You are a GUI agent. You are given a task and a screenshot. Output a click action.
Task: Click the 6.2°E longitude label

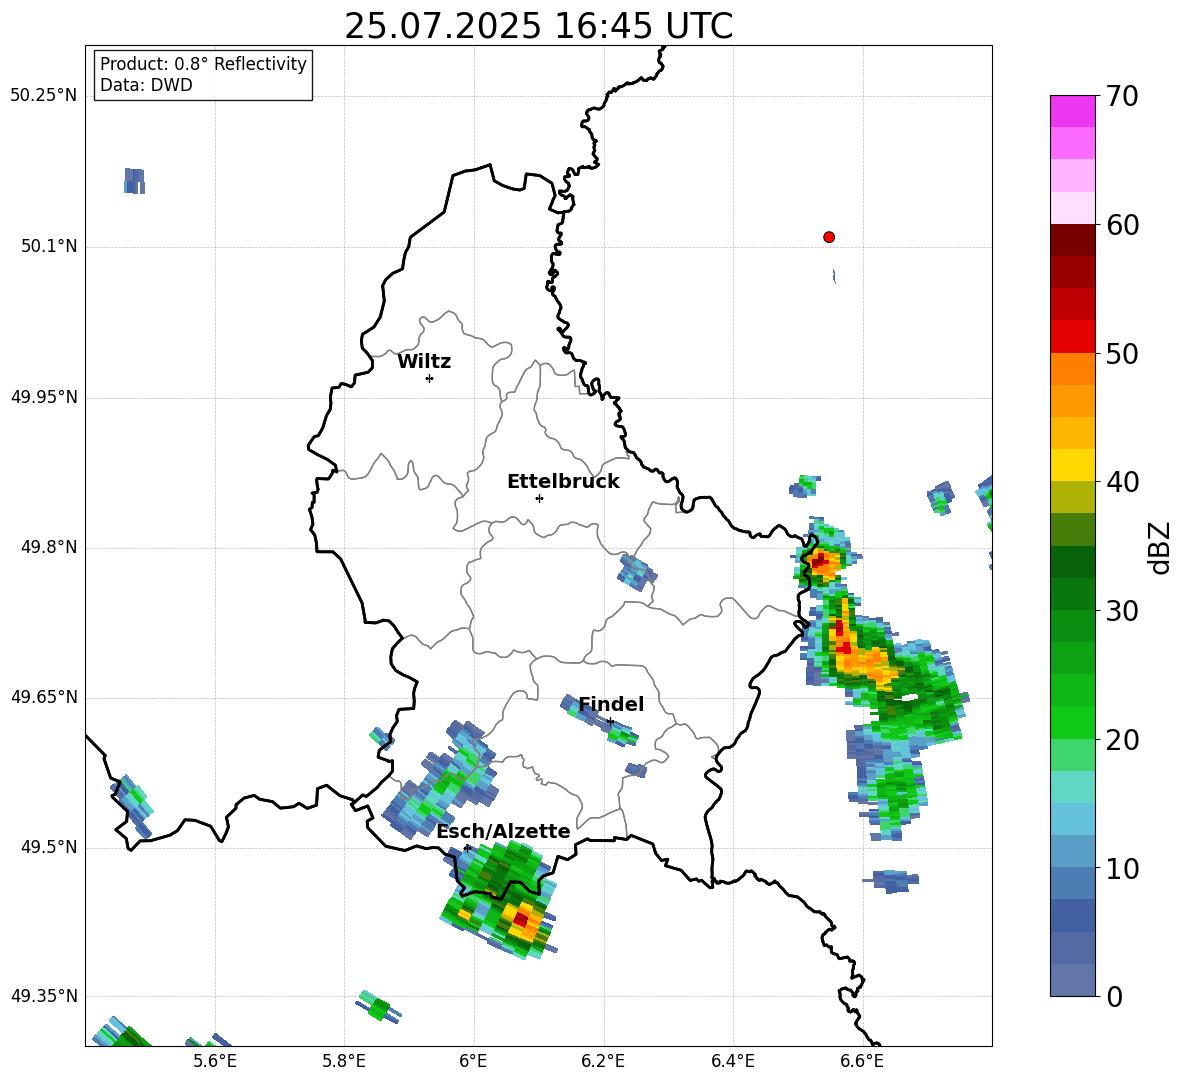(603, 1061)
